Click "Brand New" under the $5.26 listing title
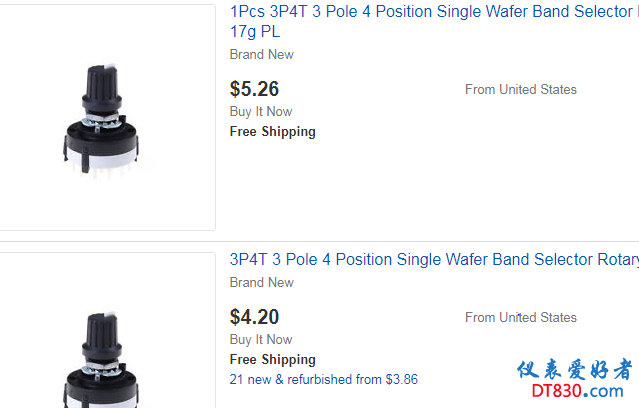Viewport: 639px width, 408px height. tap(262, 54)
